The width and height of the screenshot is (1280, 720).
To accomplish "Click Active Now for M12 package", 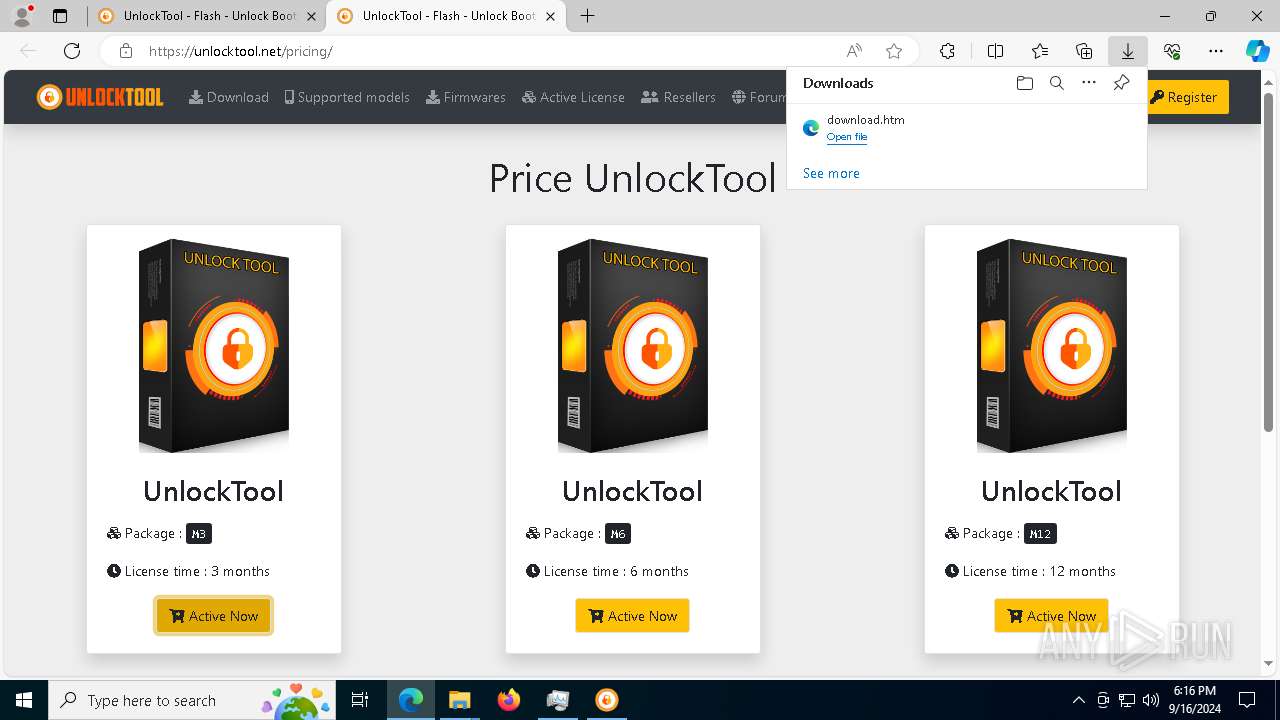I will point(1052,616).
